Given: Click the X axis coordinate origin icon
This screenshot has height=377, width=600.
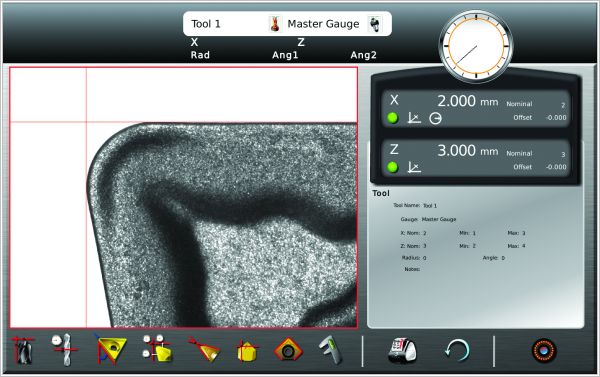Looking at the screenshot, I should (x=414, y=118).
